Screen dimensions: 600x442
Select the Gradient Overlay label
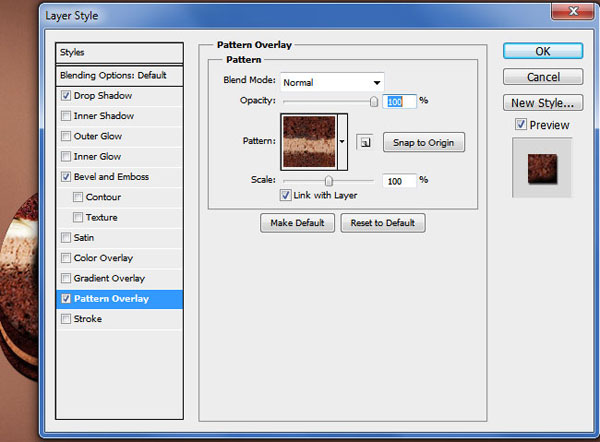coord(109,278)
